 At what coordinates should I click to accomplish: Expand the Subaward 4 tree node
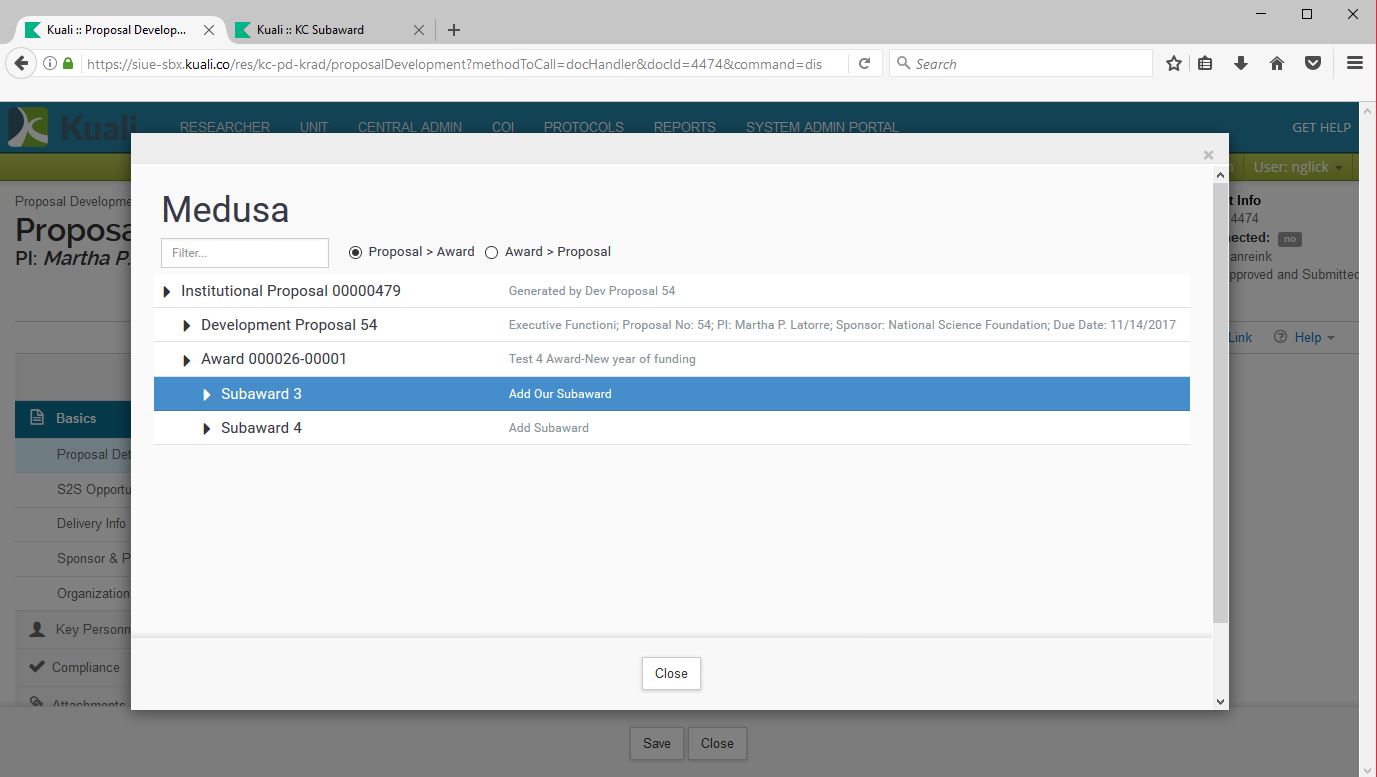(x=207, y=429)
